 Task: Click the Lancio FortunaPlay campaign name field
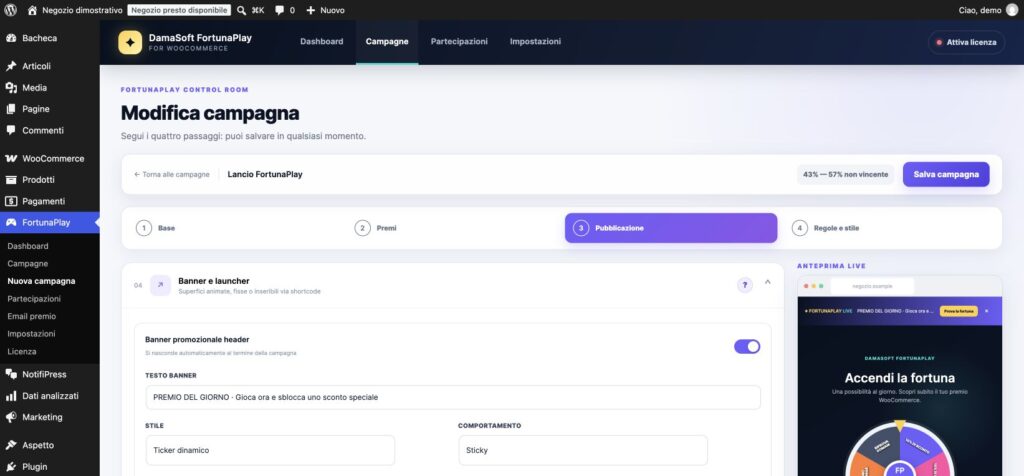(x=265, y=174)
